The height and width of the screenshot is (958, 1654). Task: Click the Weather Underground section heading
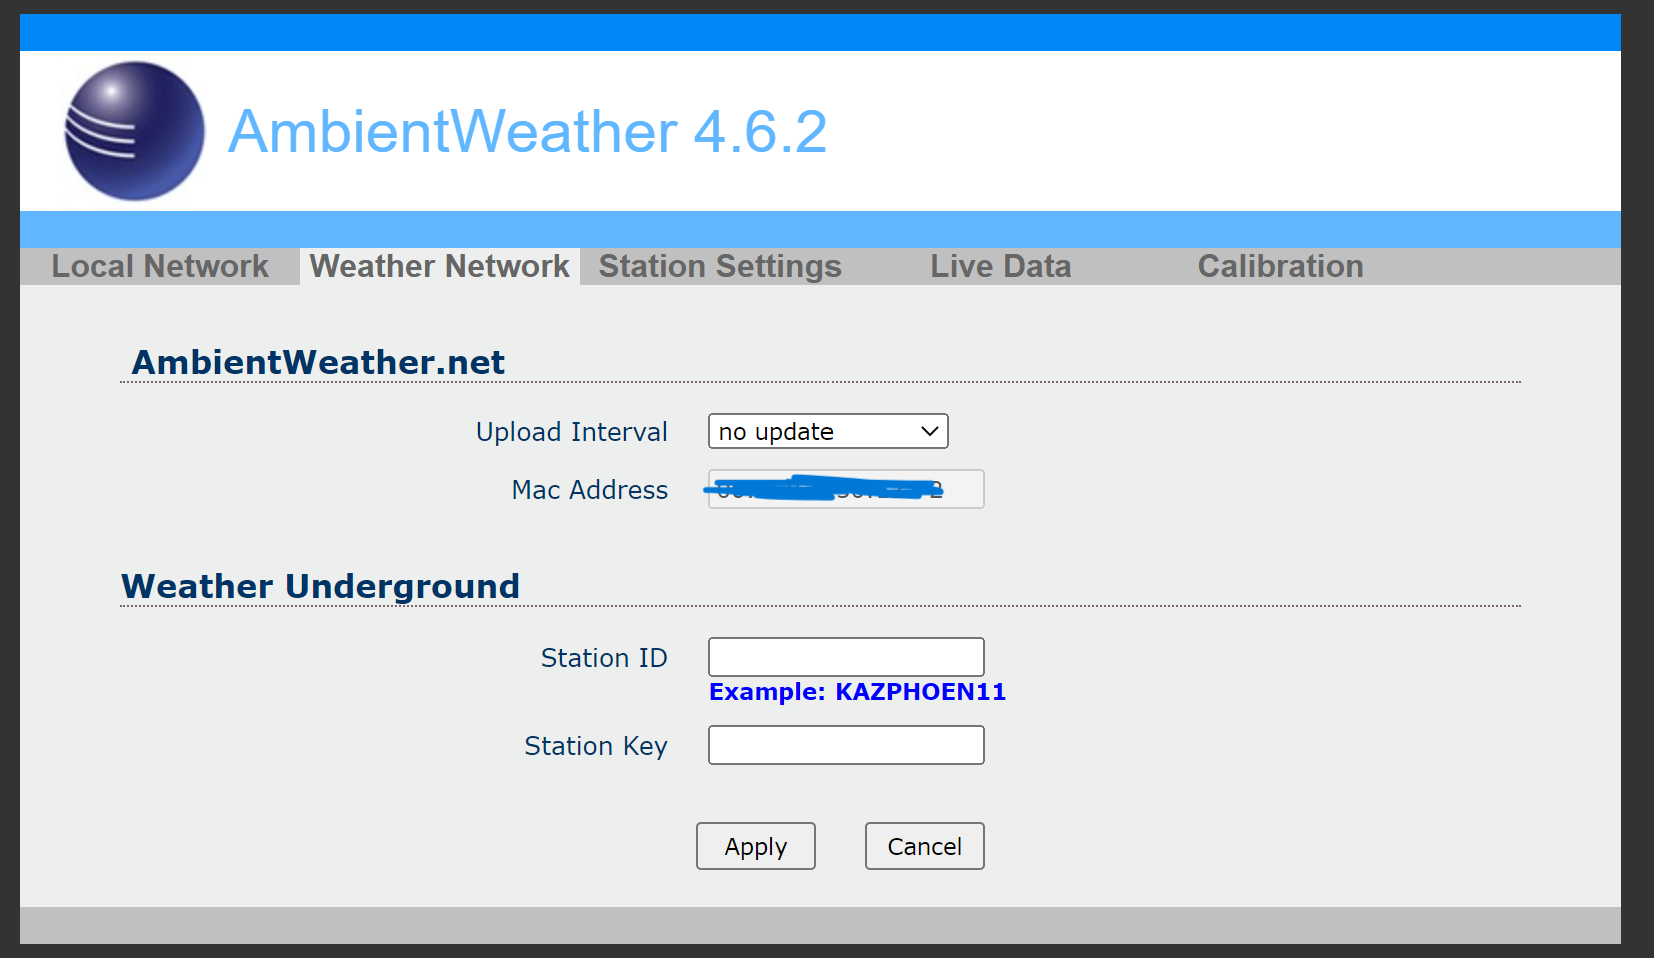coord(320,586)
